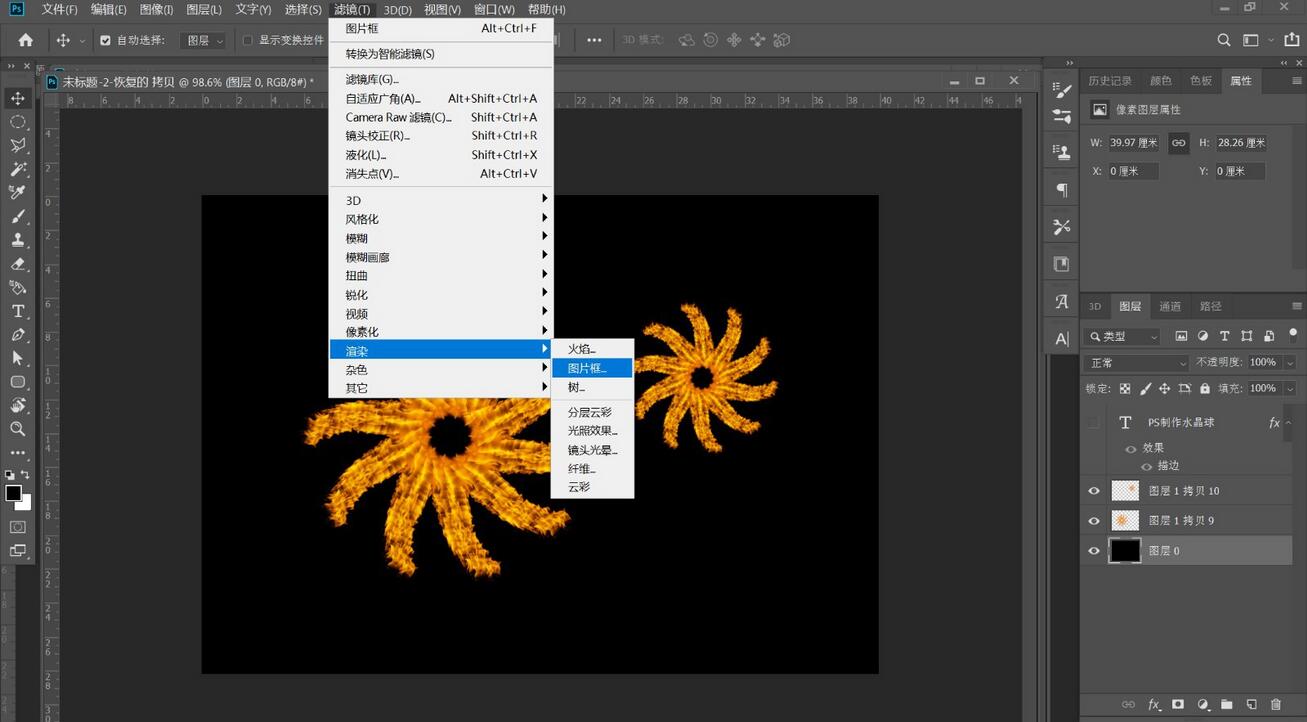Toggle the 描边 stroke effect eye
The width and height of the screenshot is (1307, 722).
pos(1146,467)
